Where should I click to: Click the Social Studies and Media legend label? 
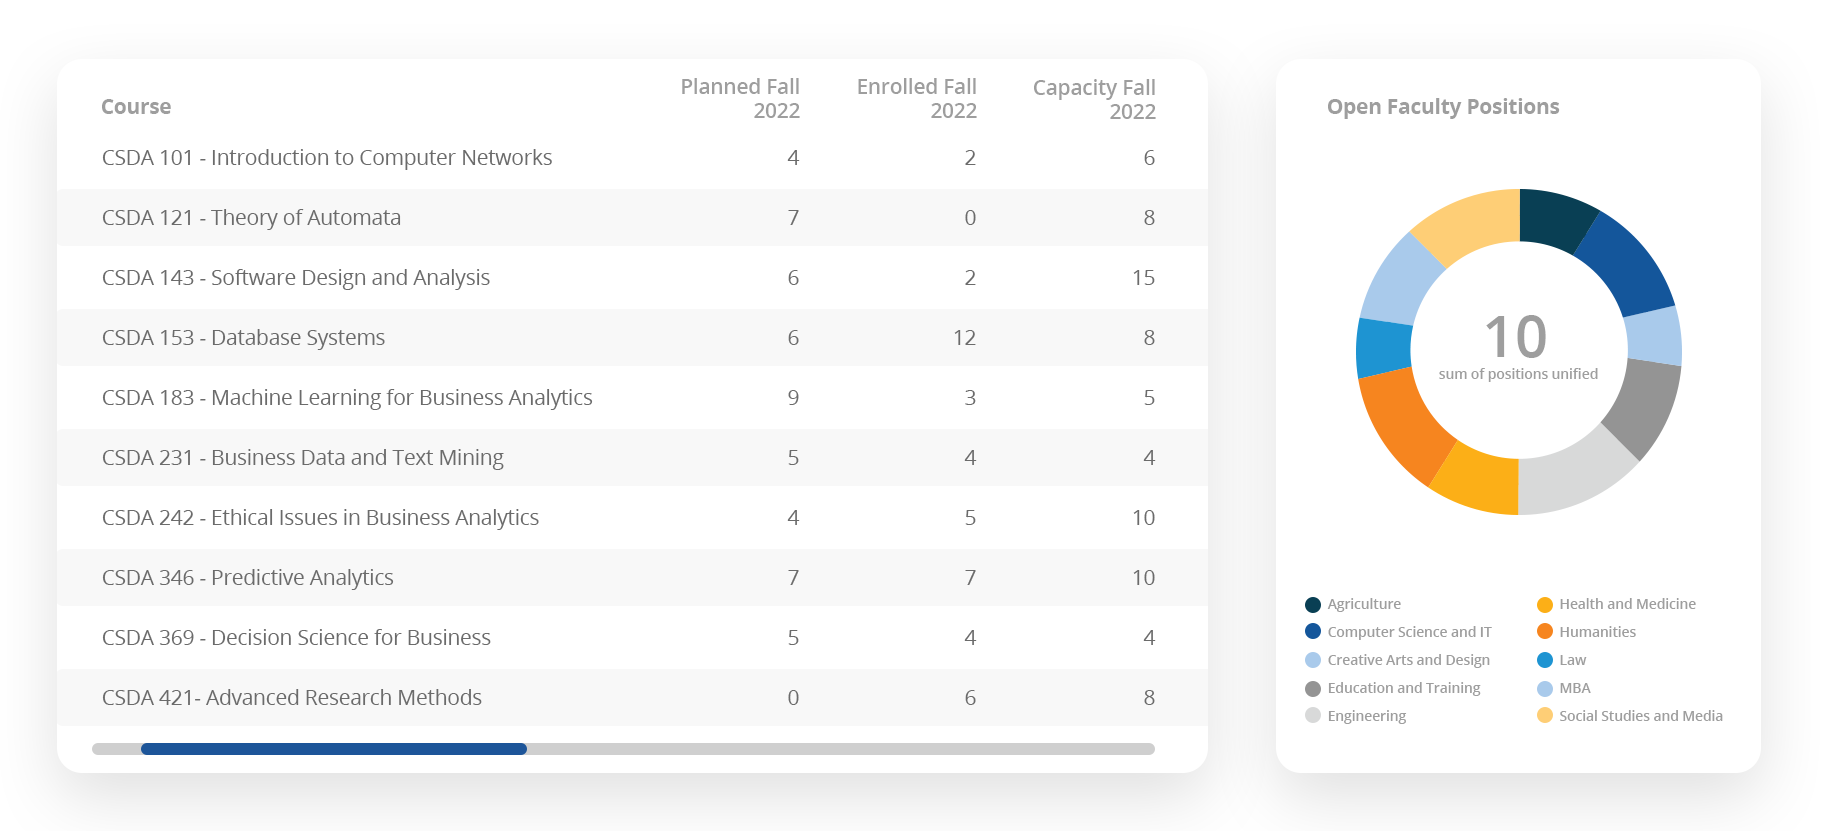point(1640,716)
